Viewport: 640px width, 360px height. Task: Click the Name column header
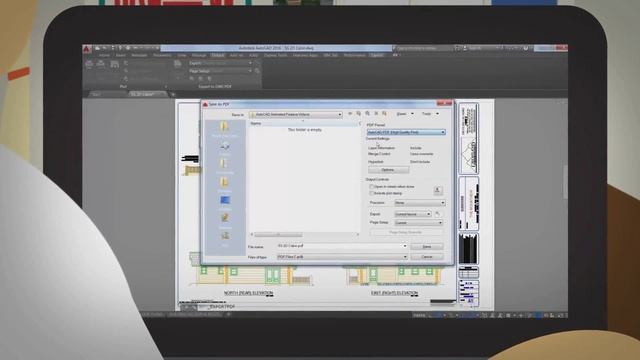[x=304, y=123]
